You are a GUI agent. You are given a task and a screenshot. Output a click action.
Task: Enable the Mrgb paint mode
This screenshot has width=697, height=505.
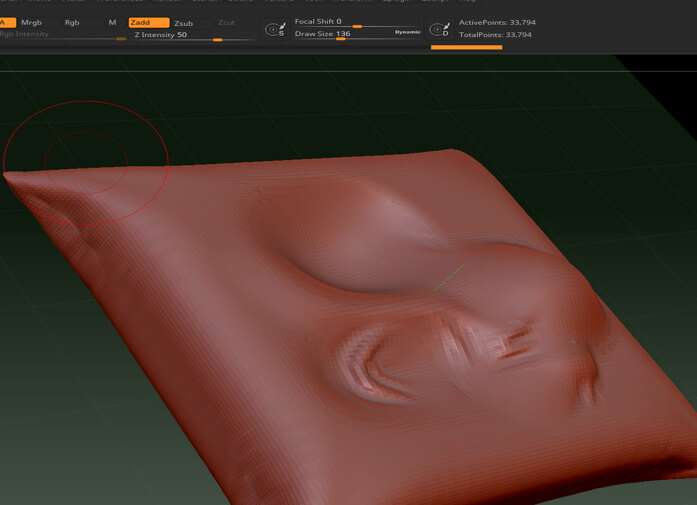point(33,22)
